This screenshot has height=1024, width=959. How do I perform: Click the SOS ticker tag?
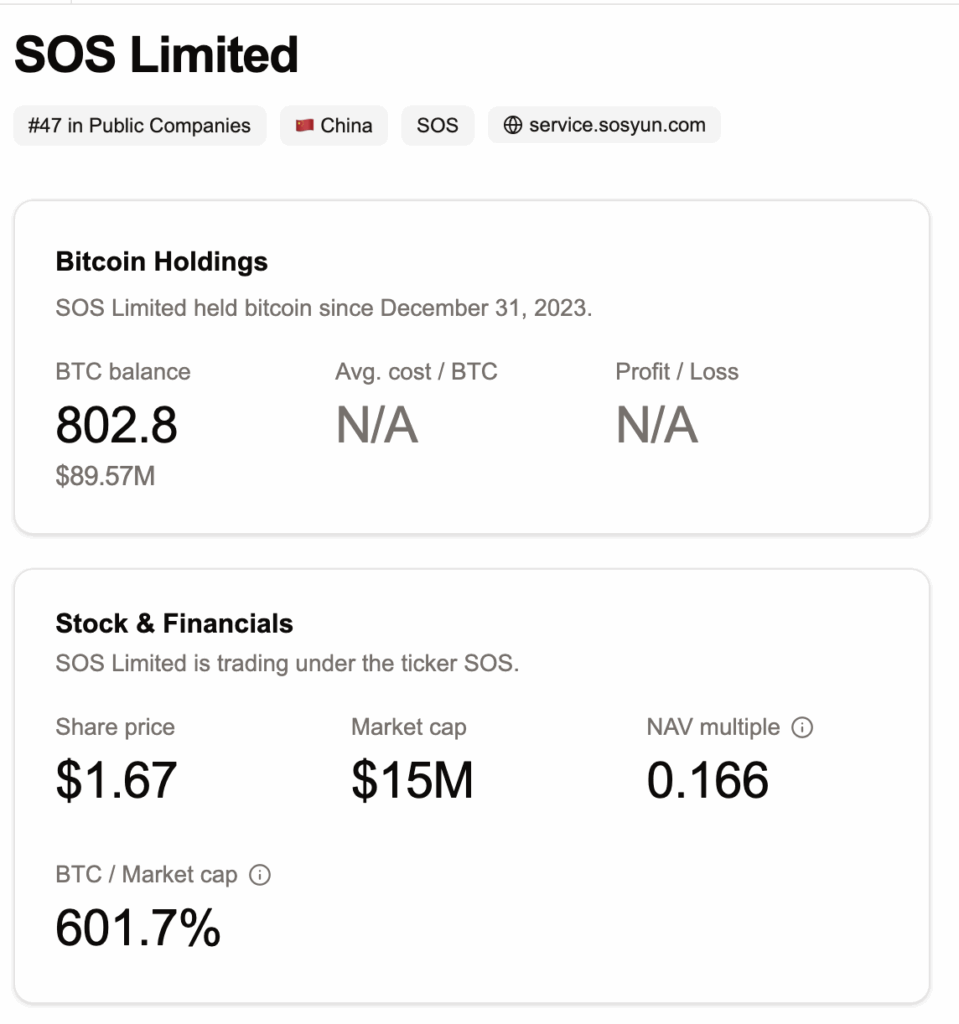[437, 126]
